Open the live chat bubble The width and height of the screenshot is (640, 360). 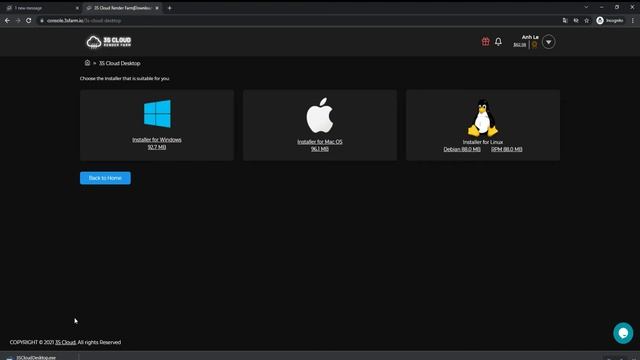[623, 333]
